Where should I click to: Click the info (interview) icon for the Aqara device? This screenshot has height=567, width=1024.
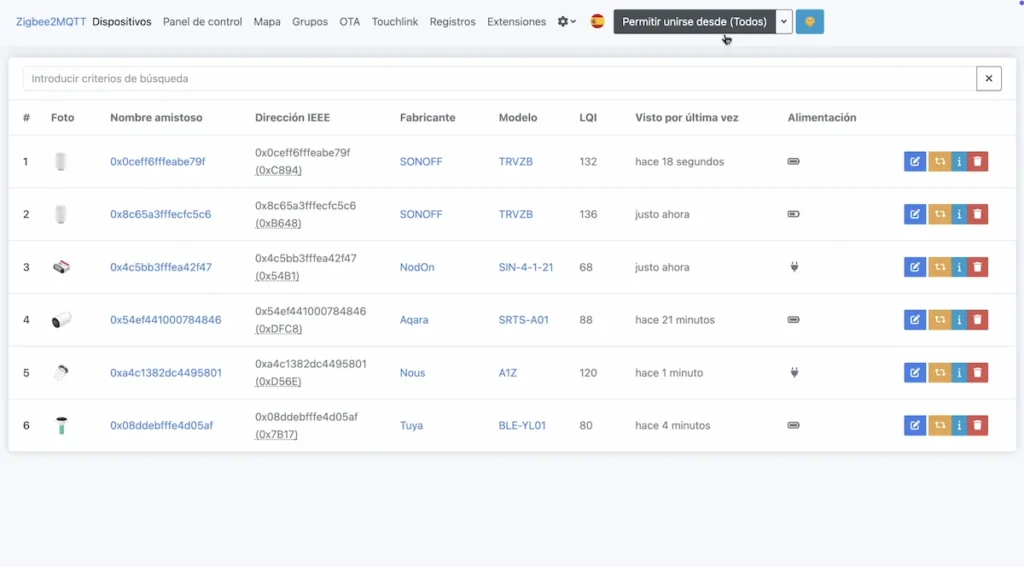click(x=959, y=320)
